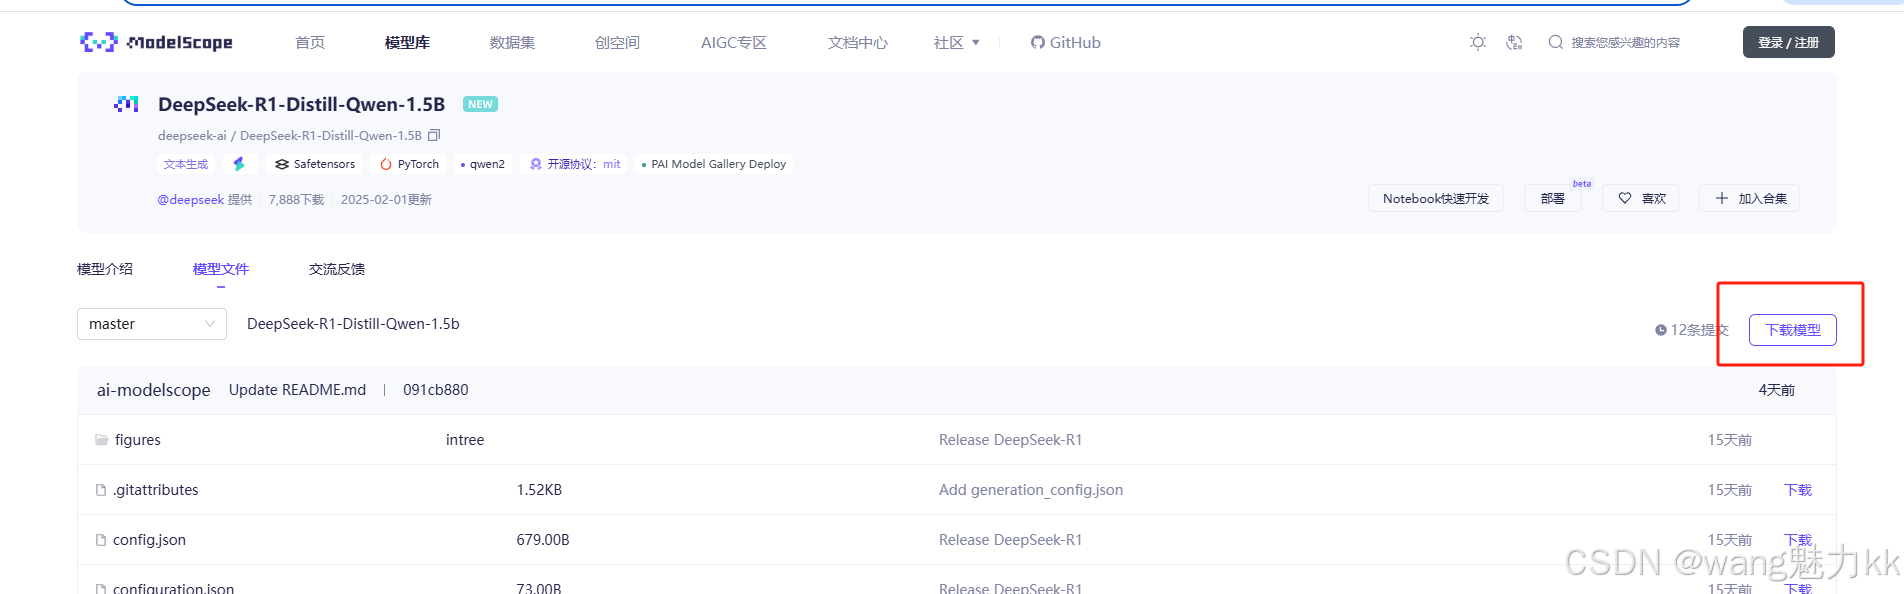1904x594 pixels.
Task: Click the ModelScope logo
Action: click(x=156, y=42)
